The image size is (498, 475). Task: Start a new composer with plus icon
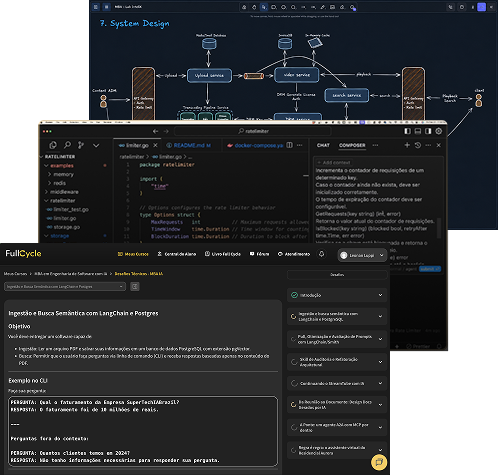pyautogui.click(x=407, y=145)
